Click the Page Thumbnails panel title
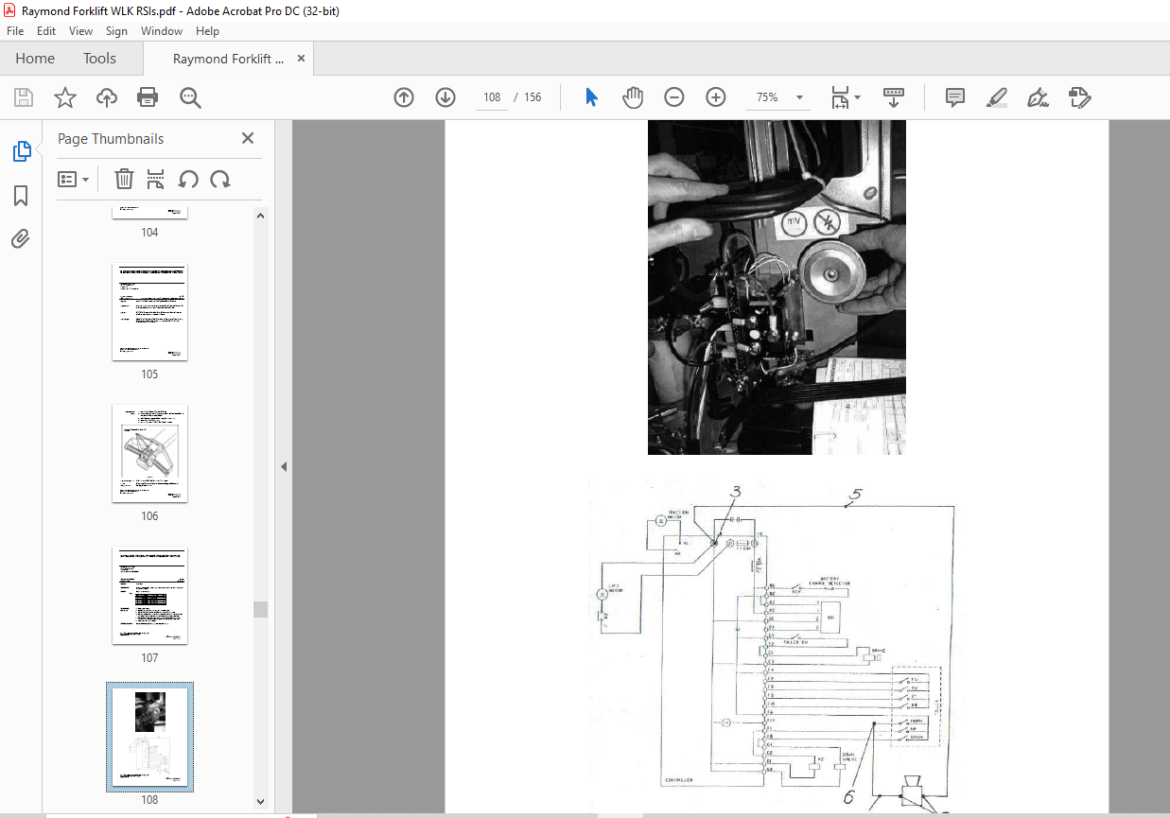Screen dimensions: 1170x818 pos(110,139)
